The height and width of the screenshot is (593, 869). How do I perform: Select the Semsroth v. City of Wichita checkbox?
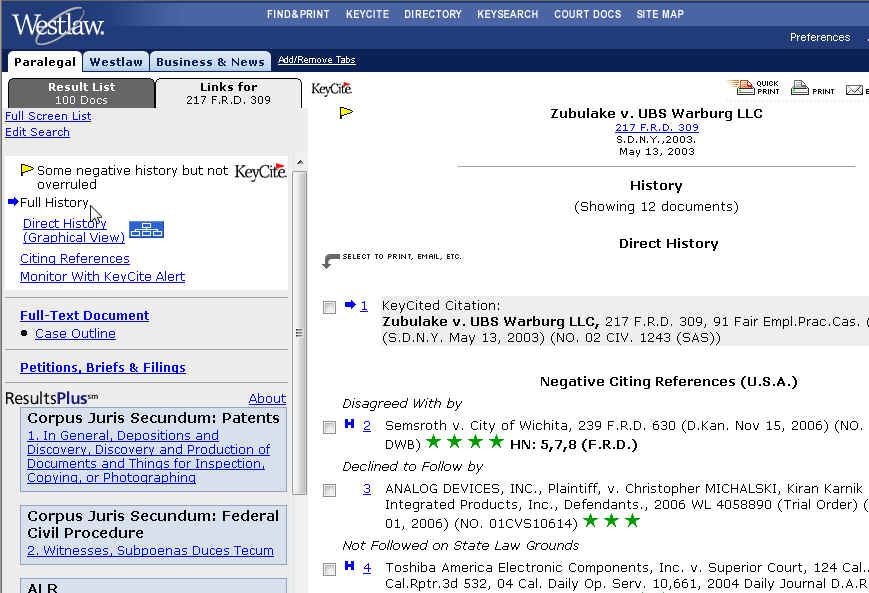(x=329, y=427)
